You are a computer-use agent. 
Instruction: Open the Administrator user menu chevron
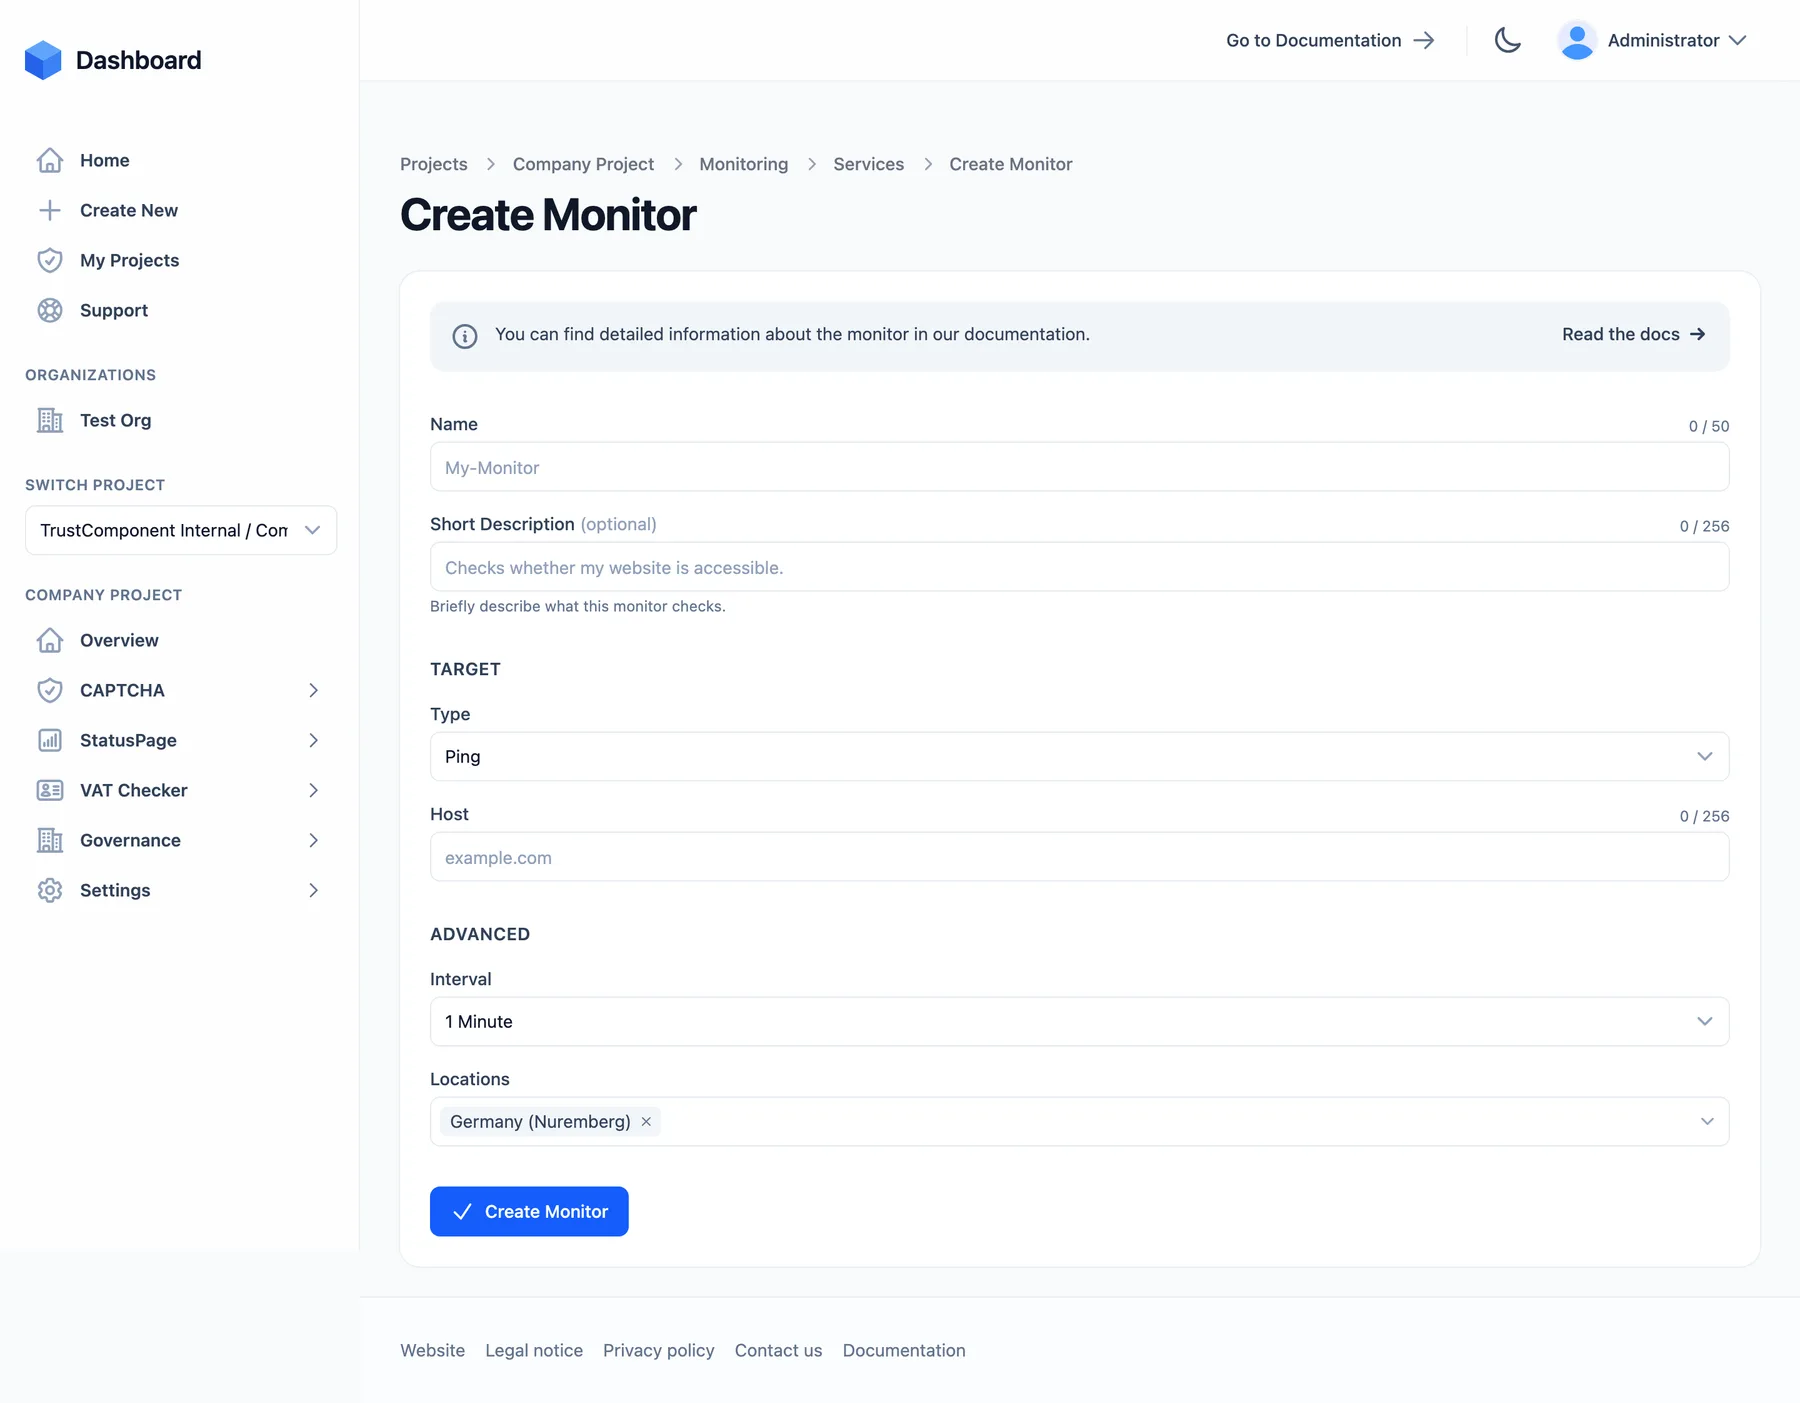pyautogui.click(x=1738, y=40)
